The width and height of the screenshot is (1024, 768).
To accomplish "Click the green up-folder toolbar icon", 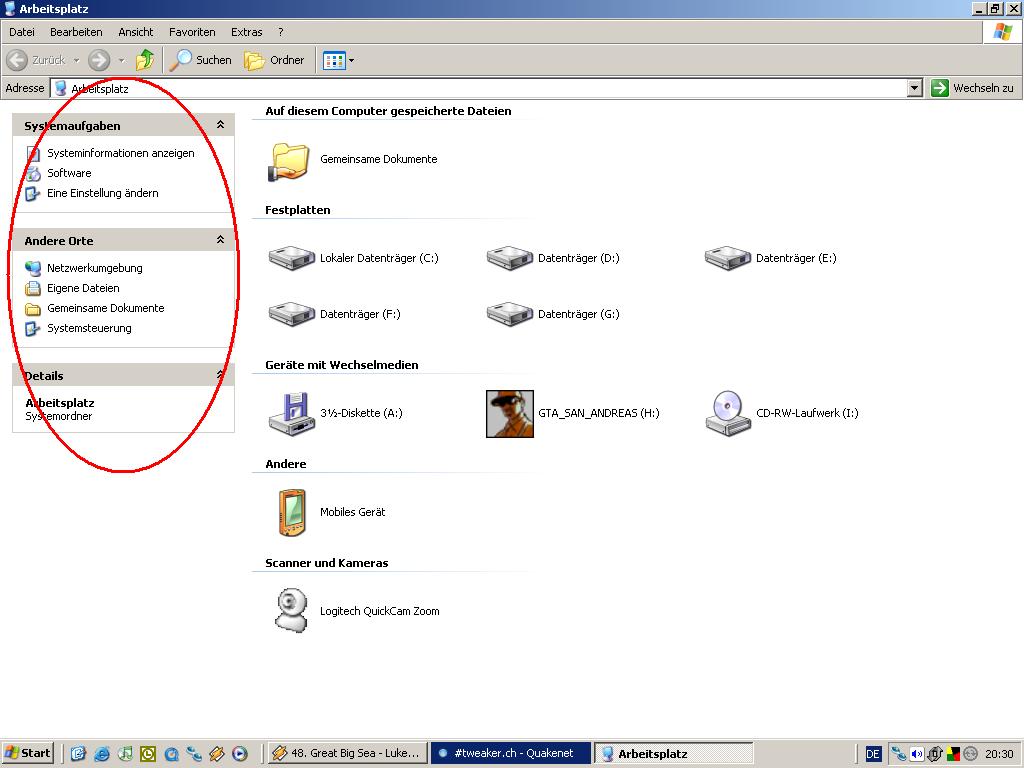I will (146, 60).
